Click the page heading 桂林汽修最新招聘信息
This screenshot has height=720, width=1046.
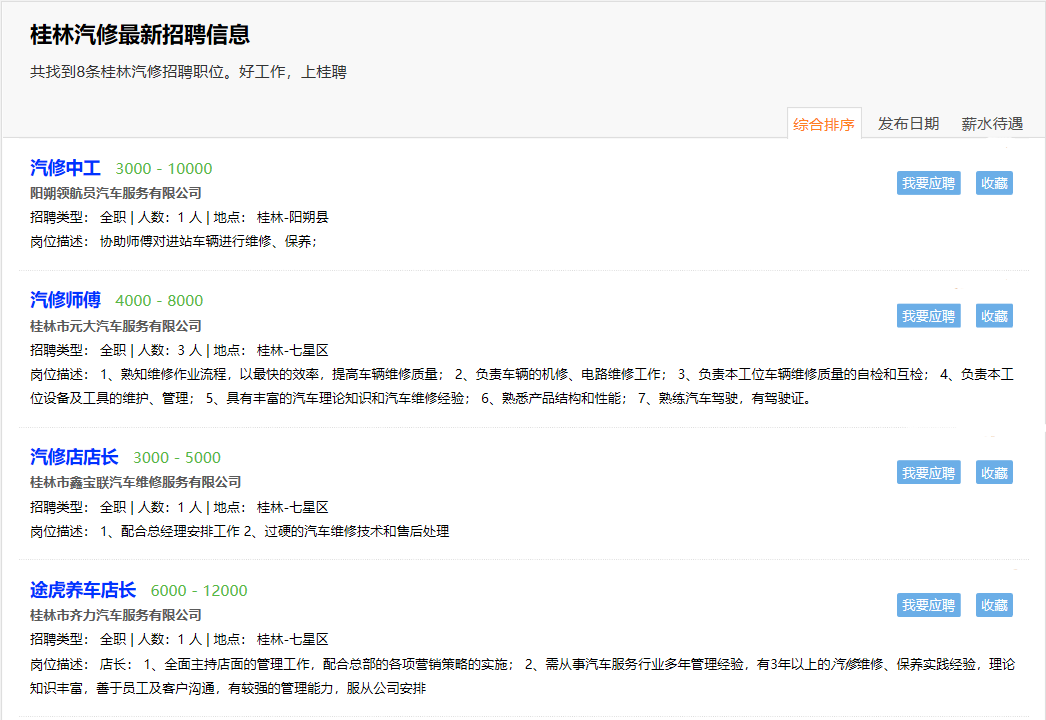[x=140, y=35]
